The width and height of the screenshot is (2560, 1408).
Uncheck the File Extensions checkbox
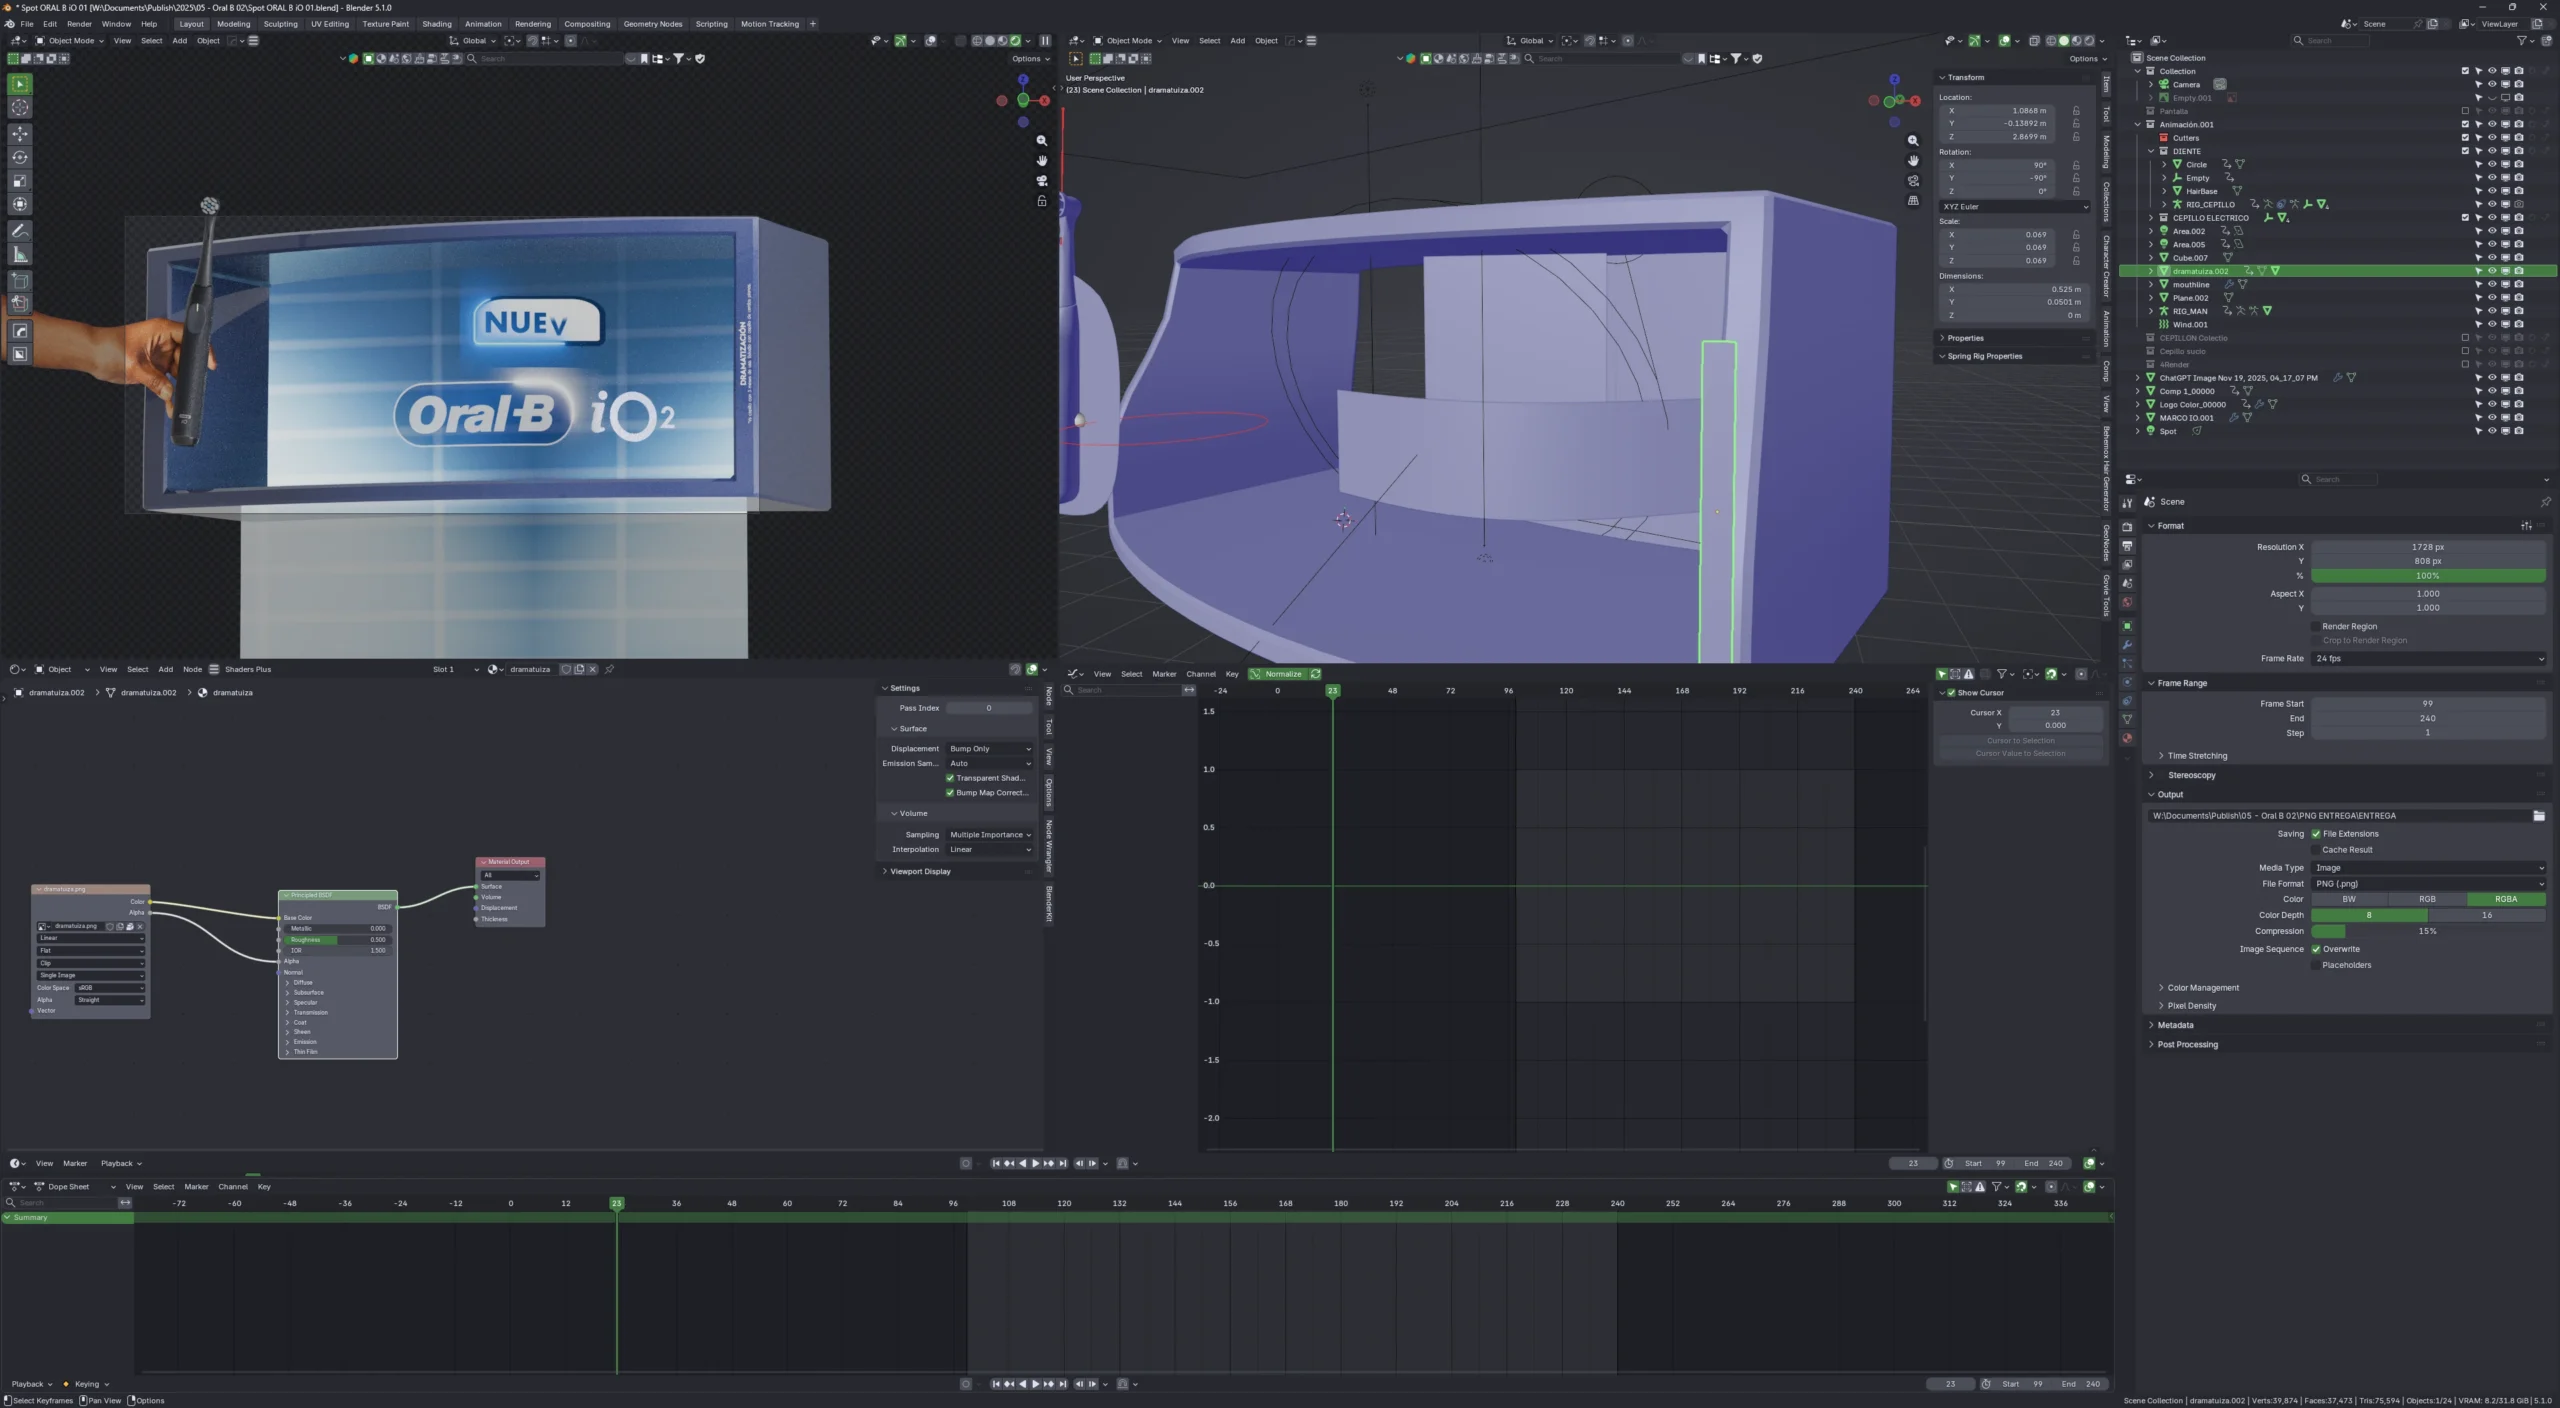[2316, 834]
